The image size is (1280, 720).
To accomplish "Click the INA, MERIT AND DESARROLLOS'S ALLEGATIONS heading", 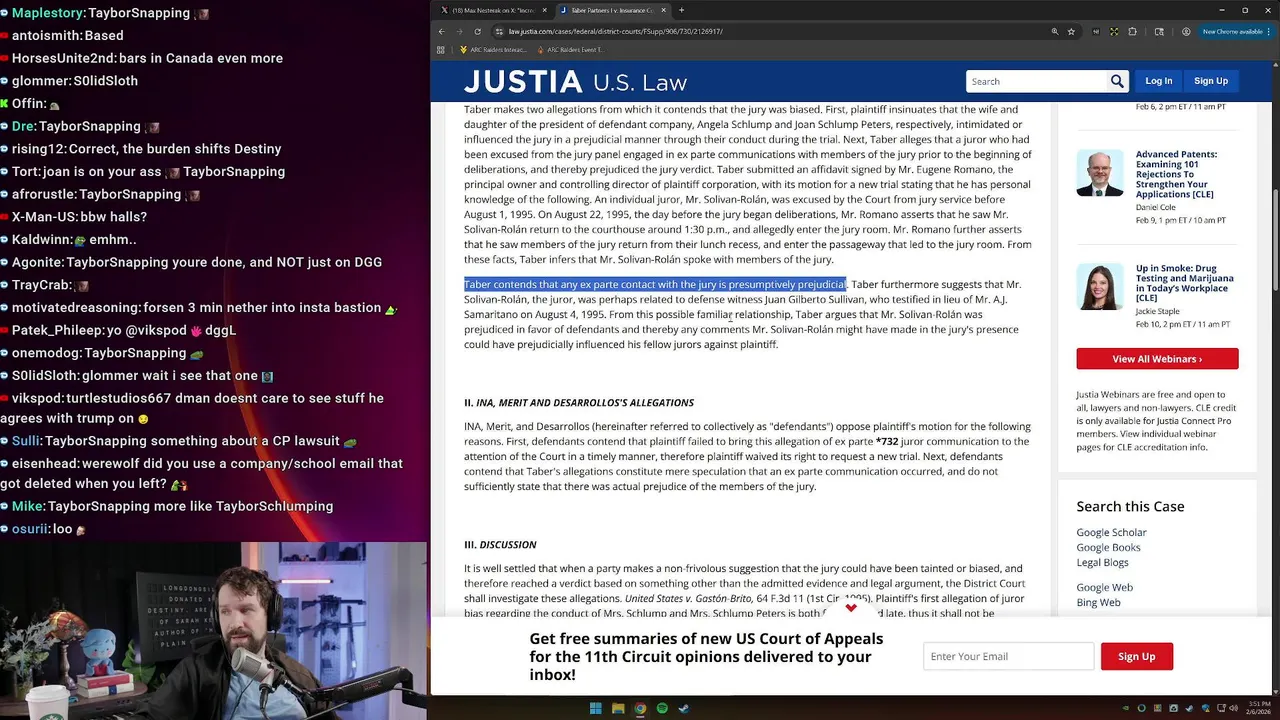I will click(579, 402).
